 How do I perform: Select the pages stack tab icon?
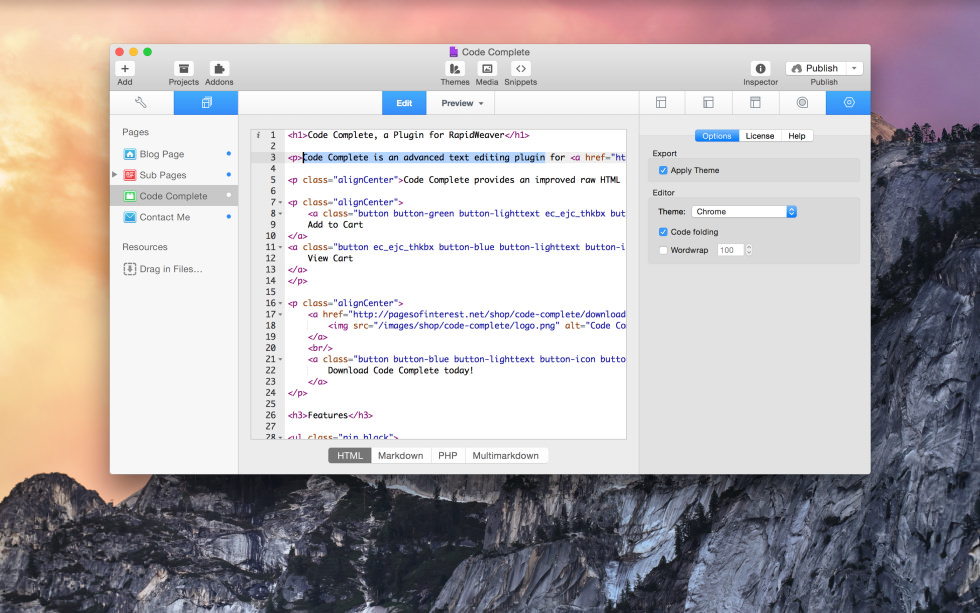pyautogui.click(x=206, y=102)
